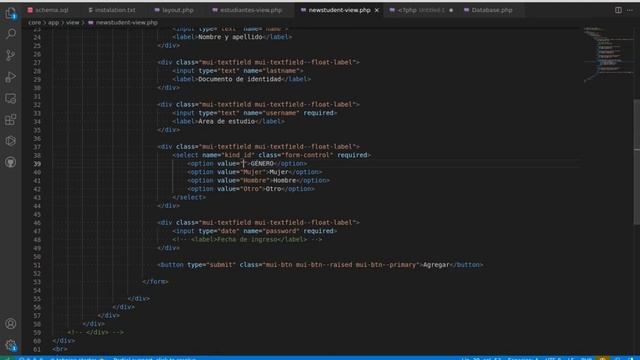Open the editor More Actions ellipsis
Screen dimensions: 640x360
pyautogui.click(x=630, y=10)
